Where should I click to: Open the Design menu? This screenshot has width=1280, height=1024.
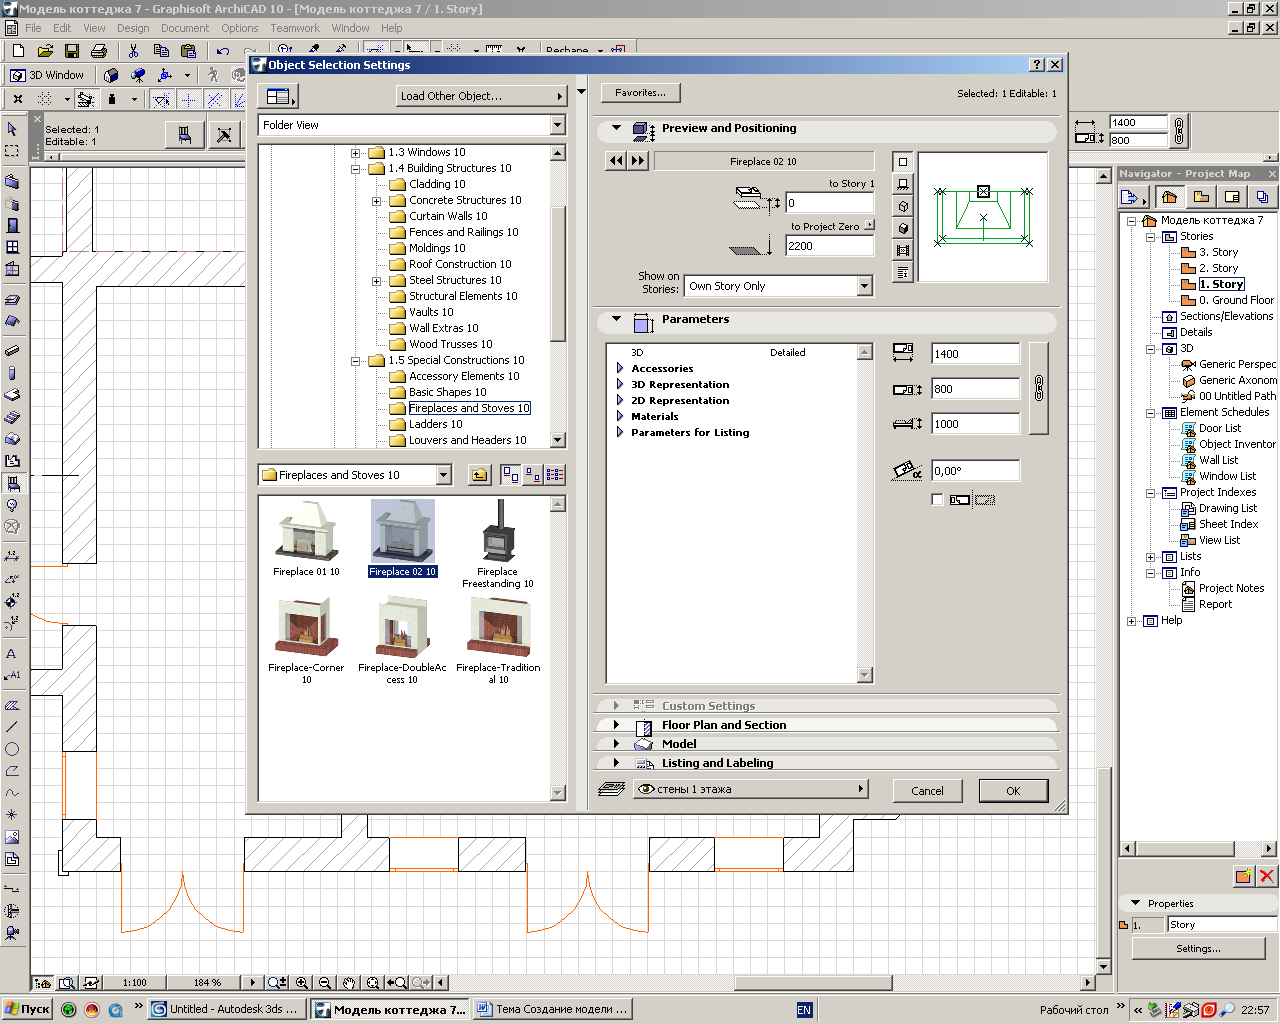[x=133, y=28]
